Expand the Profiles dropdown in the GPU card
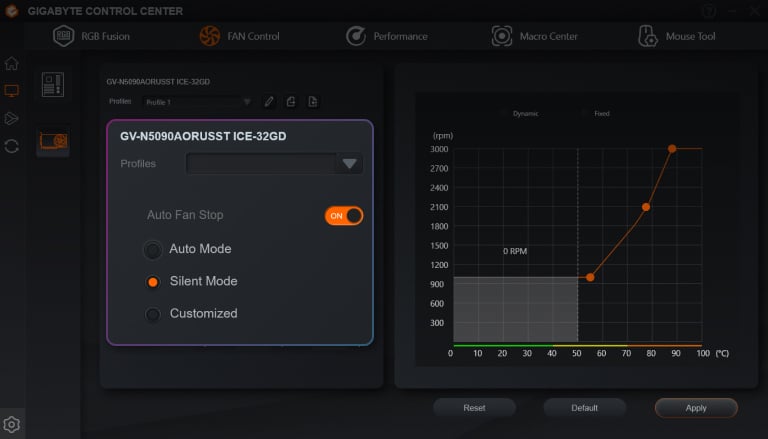The height and width of the screenshot is (439, 768). (x=349, y=164)
